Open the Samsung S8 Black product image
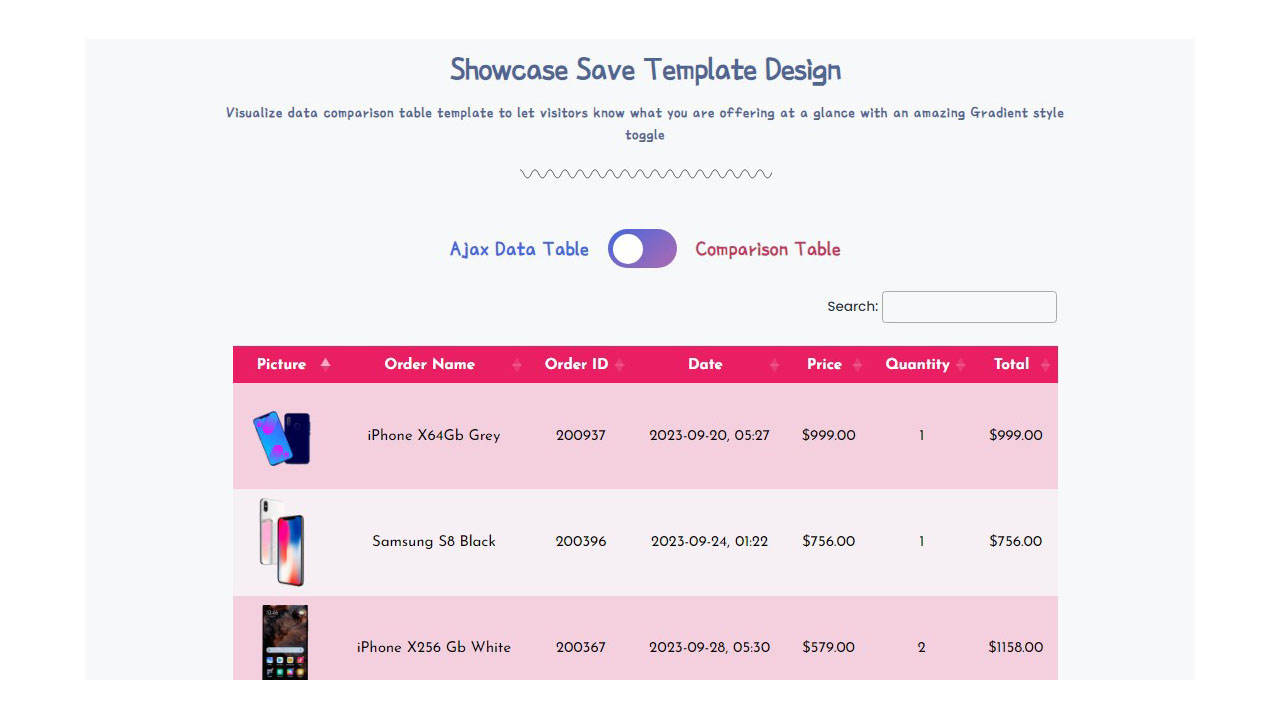The image size is (1280, 720). [x=282, y=542]
